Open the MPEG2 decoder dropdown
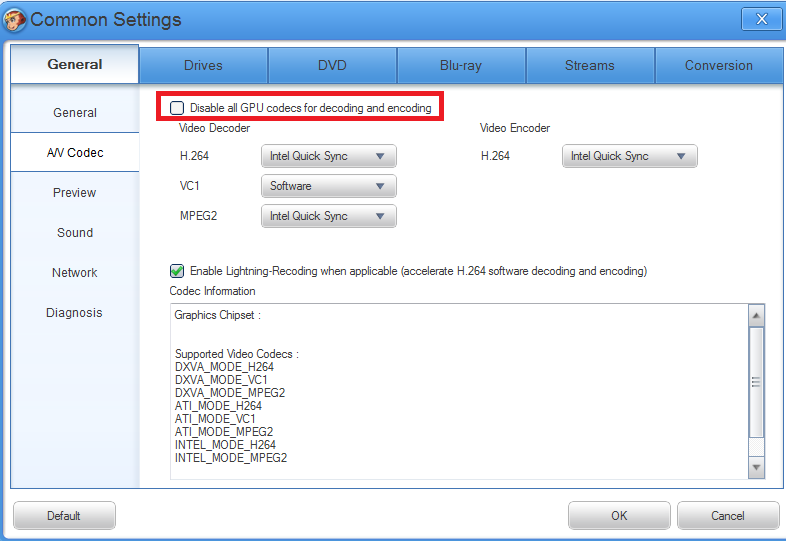The height and width of the screenshot is (541, 786). pos(329,216)
